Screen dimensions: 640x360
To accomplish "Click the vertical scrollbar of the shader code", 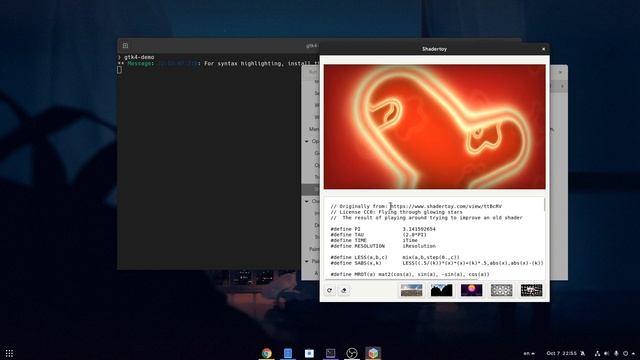I will pyautogui.click(x=544, y=205).
